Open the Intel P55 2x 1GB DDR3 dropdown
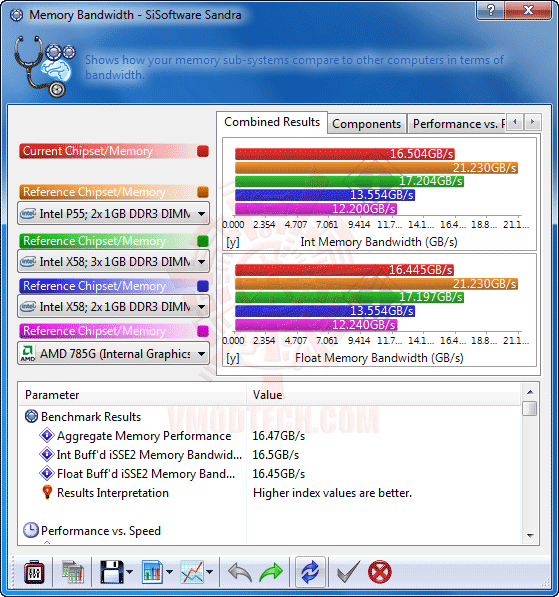559x597 pixels. click(113, 214)
